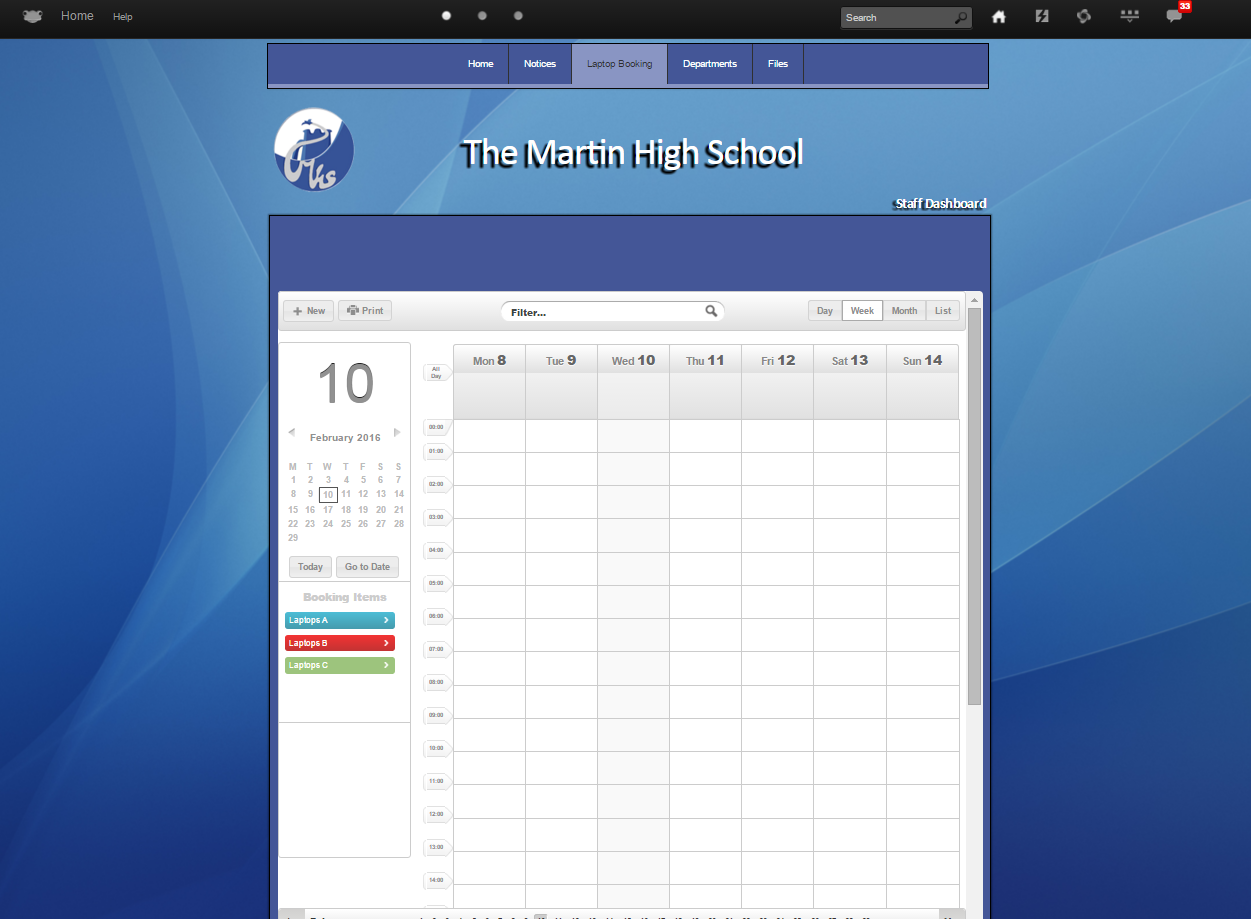Click the All Day row label

pos(436,372)
